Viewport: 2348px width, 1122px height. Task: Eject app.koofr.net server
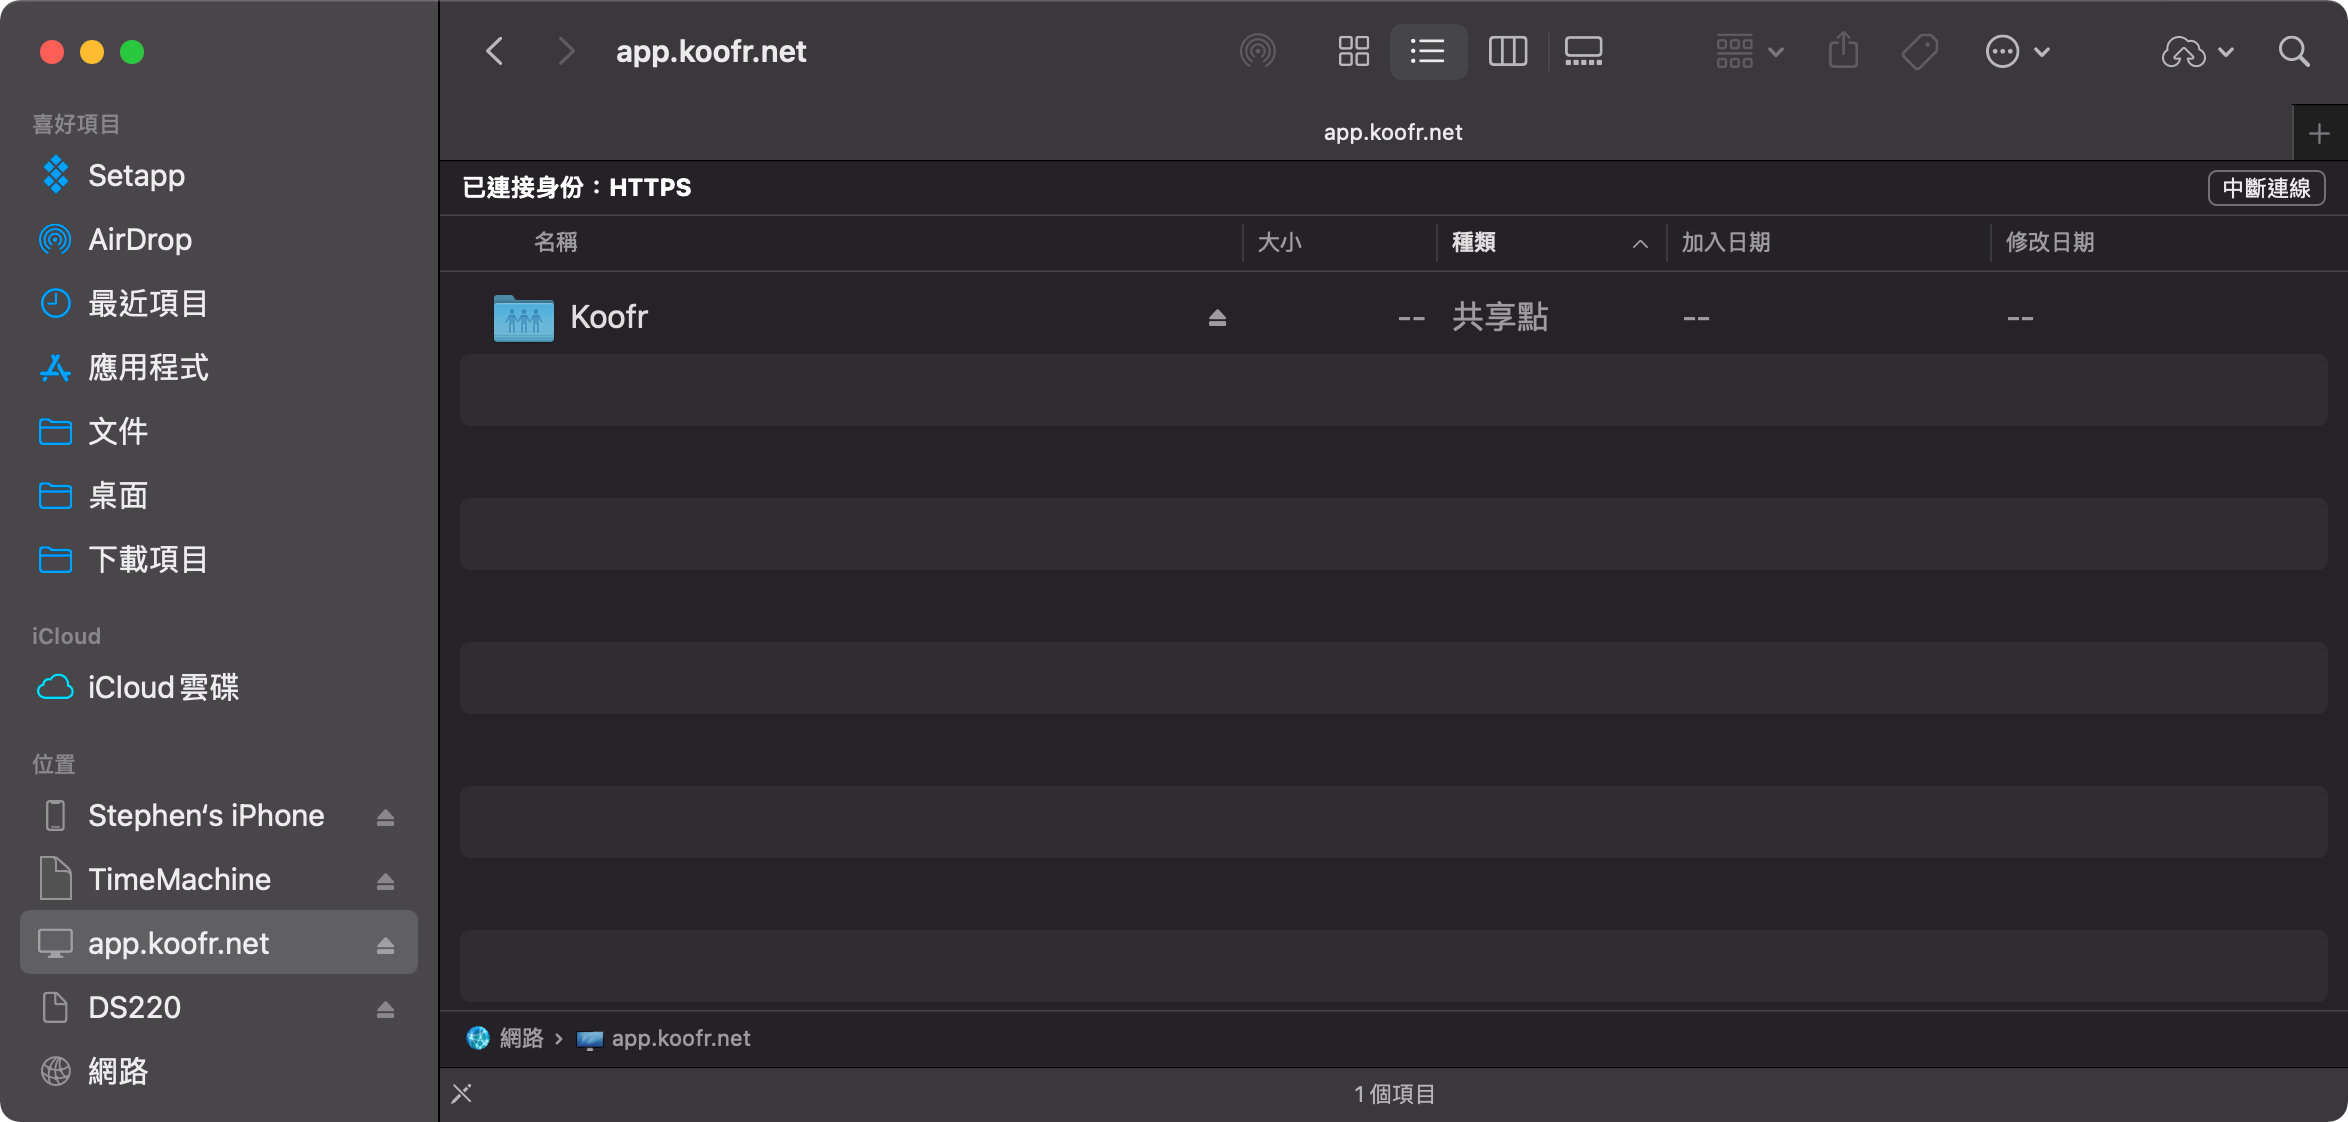coord(385,945)
